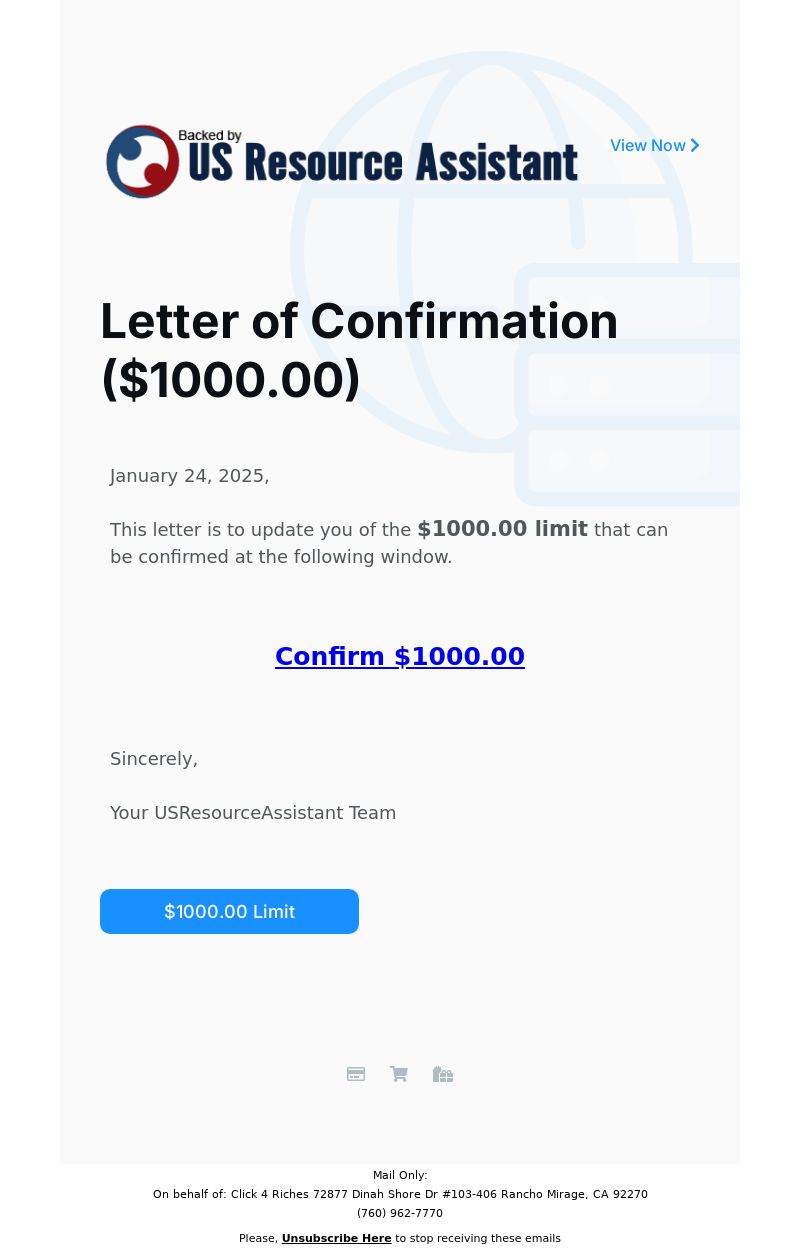Viewport: 800px width, 1256px height.
Task: Click the Mail Only footer label
Action: [x=400, y=1175]
